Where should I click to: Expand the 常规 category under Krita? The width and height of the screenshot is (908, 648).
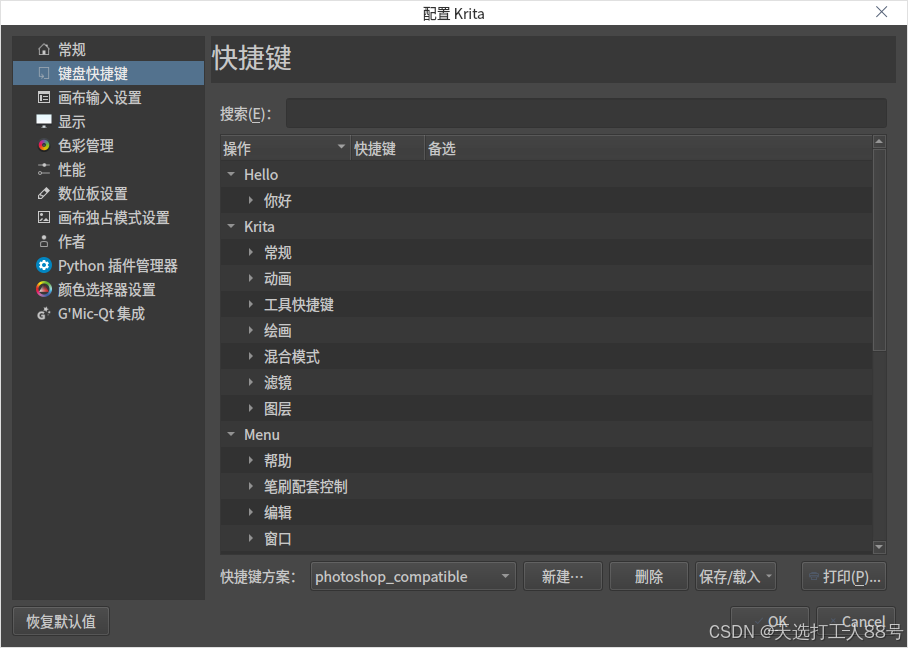(251, 252)
